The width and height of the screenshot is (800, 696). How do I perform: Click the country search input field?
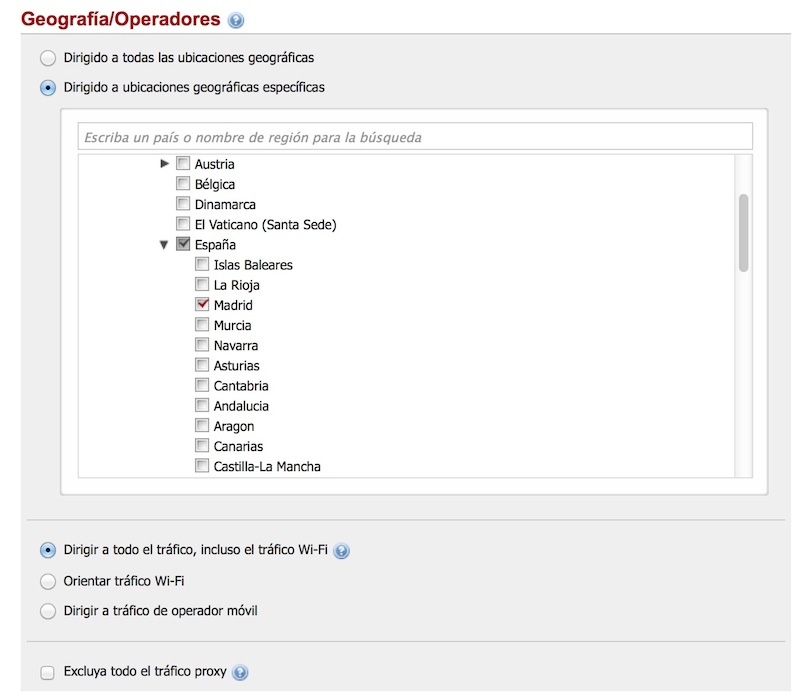[x=414, y=136]
